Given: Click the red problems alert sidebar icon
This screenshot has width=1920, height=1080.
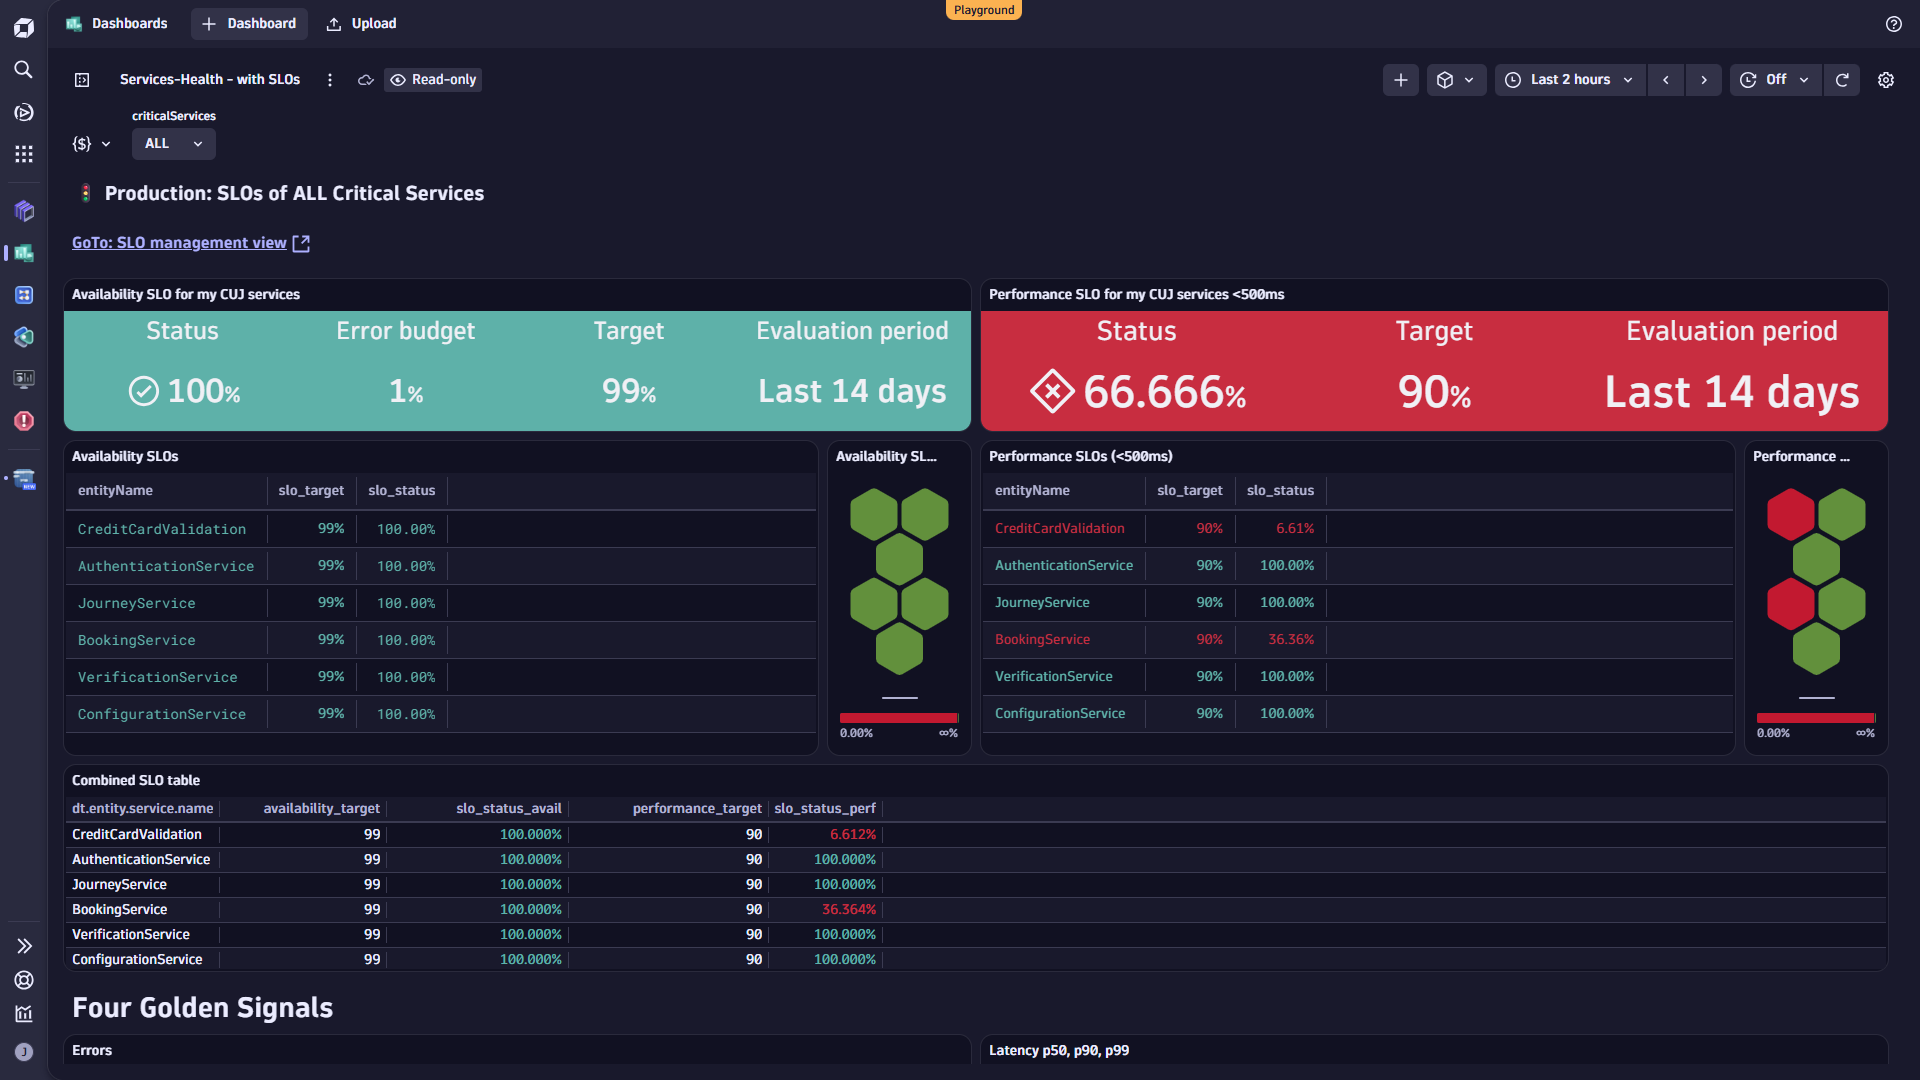Looking at the screenshot, I should [x=24, y=421].
